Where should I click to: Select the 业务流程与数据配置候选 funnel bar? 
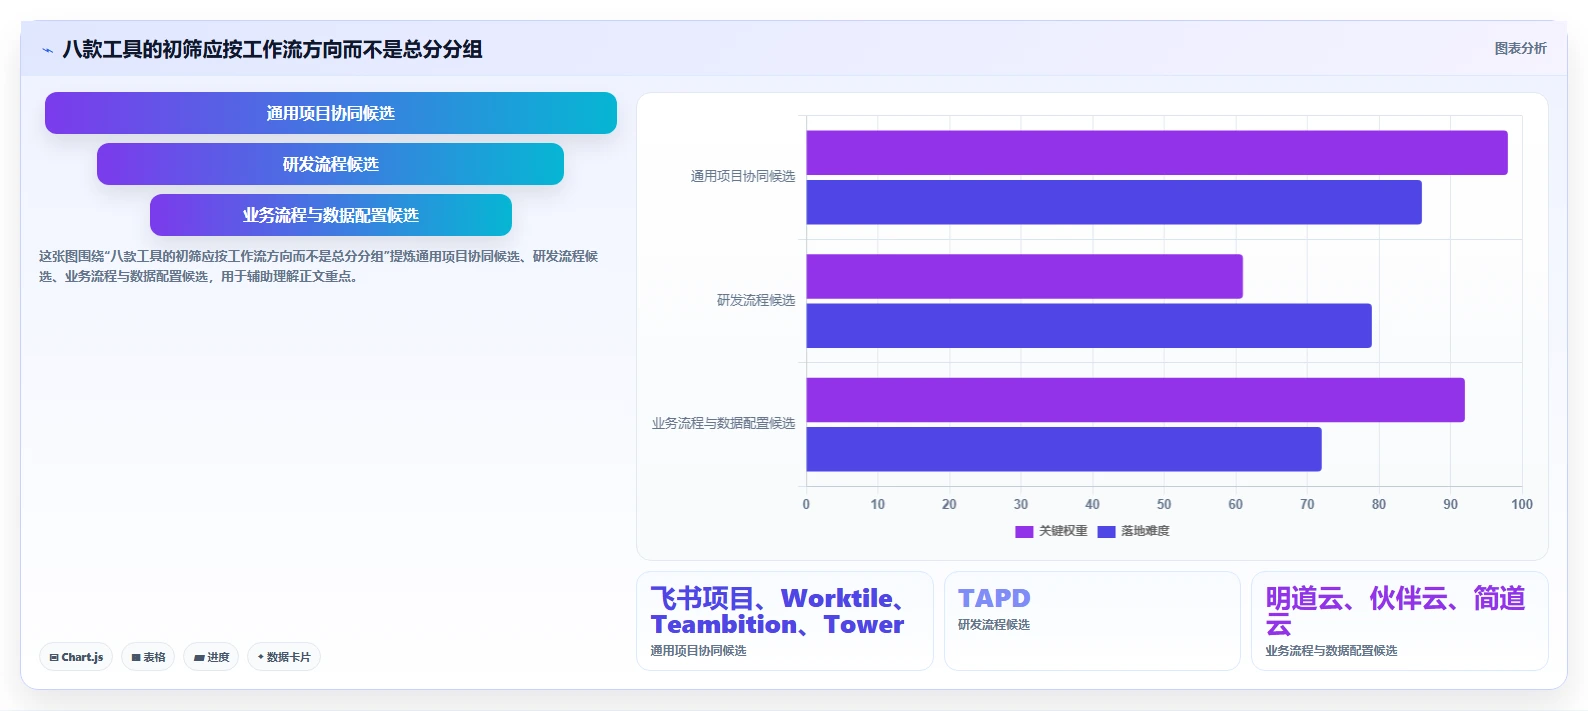(x=331, y=215)
